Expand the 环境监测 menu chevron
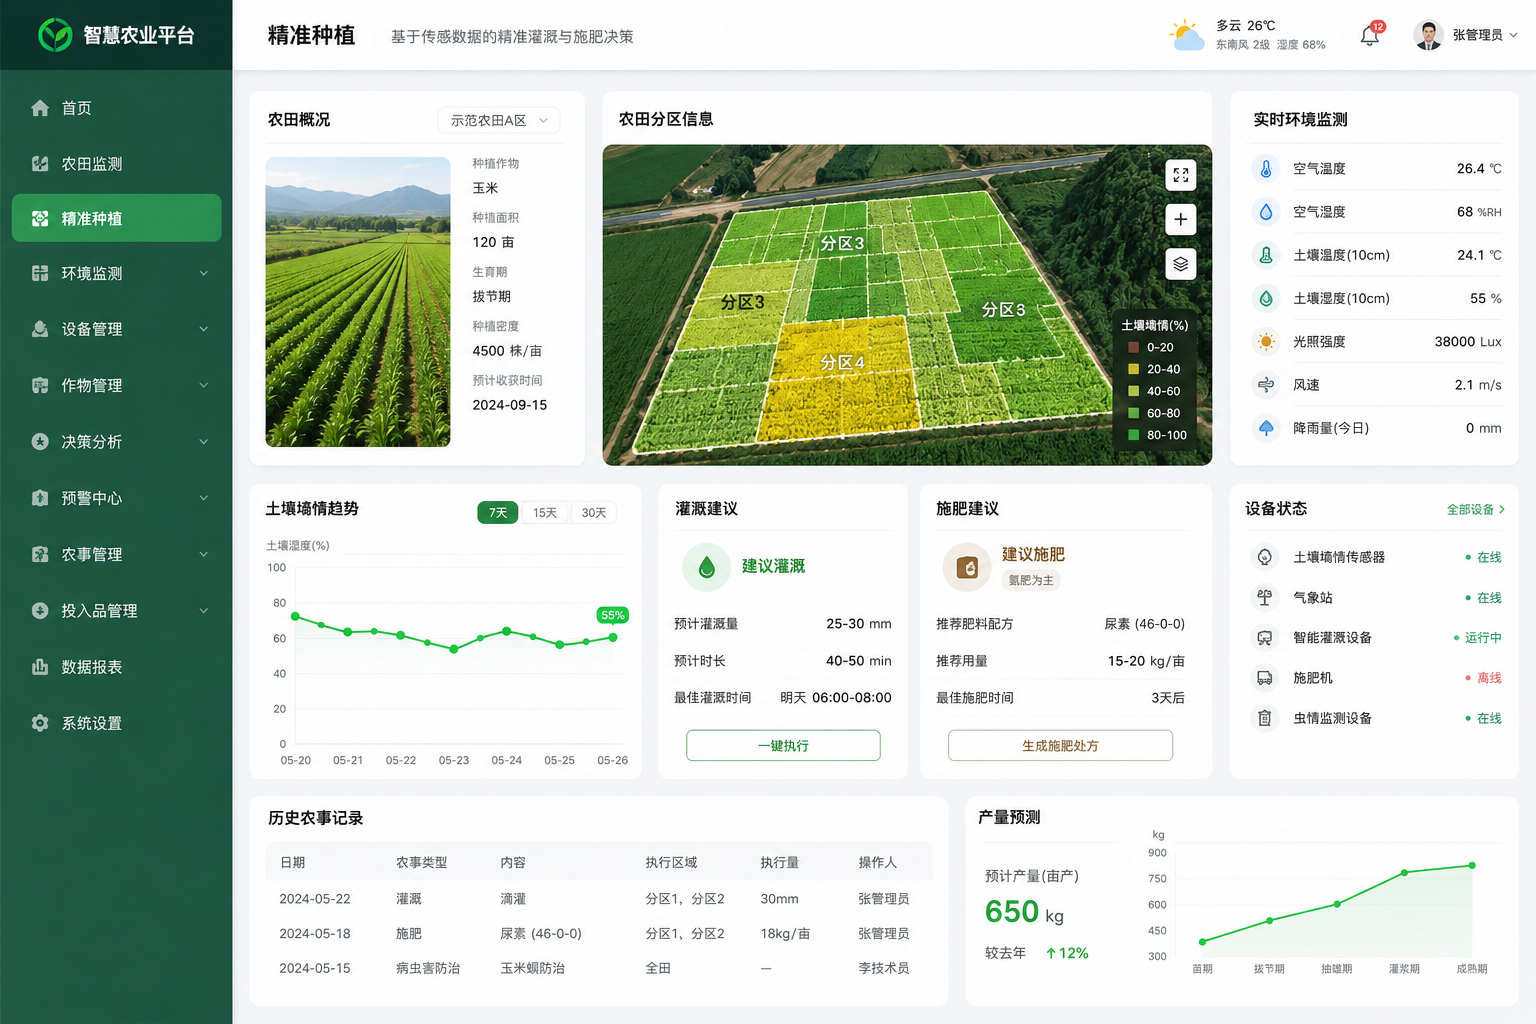 tap(204, 273)
